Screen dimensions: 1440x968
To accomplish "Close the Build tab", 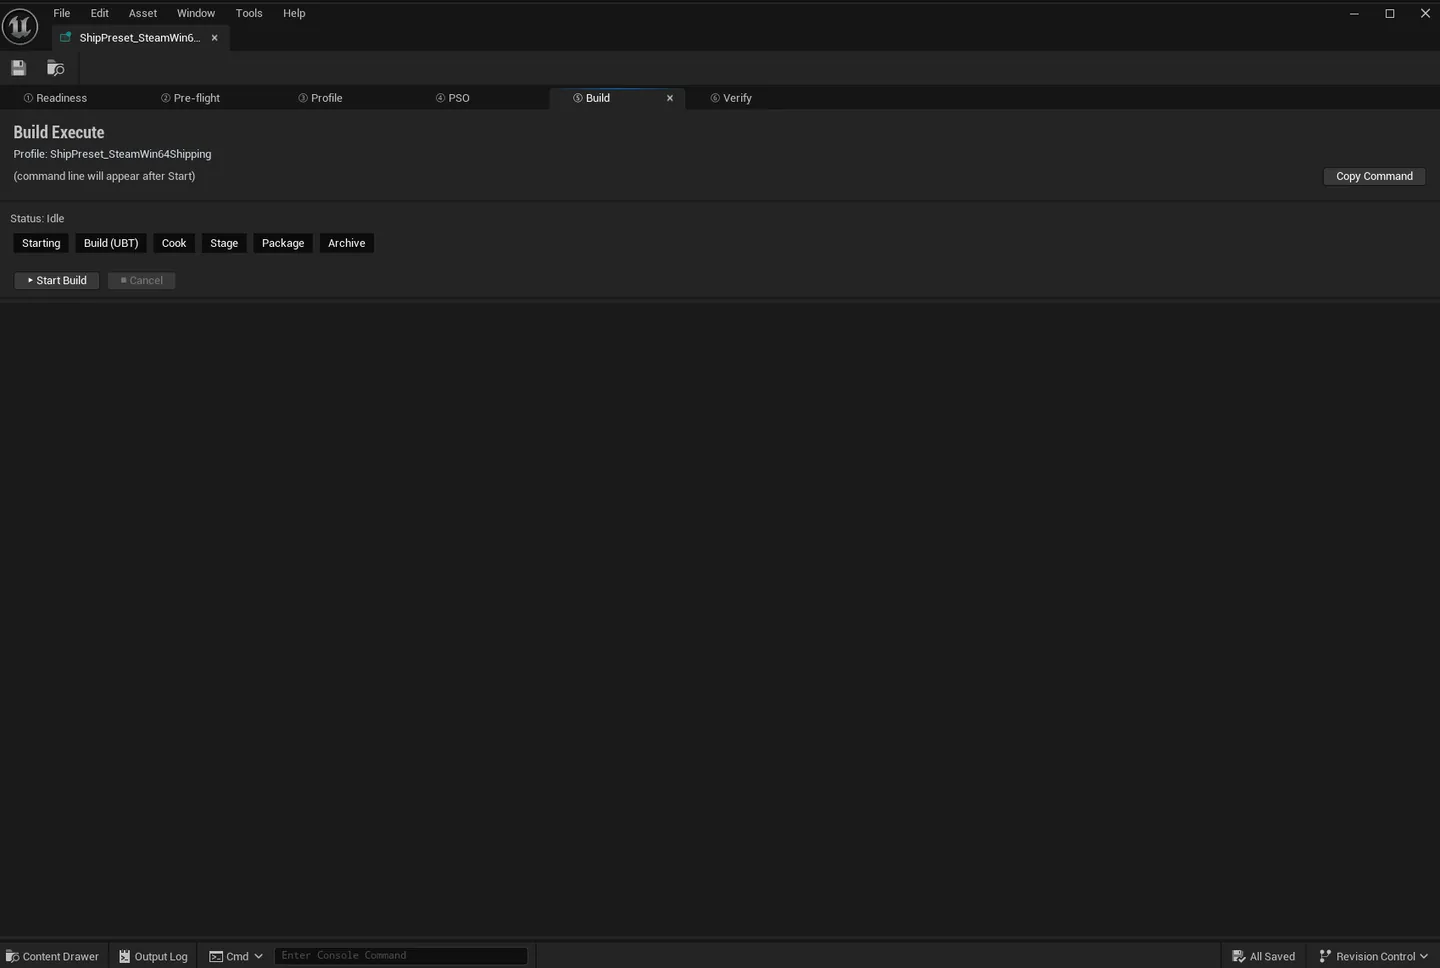I will pyautogui.click(x=670, y=98).
